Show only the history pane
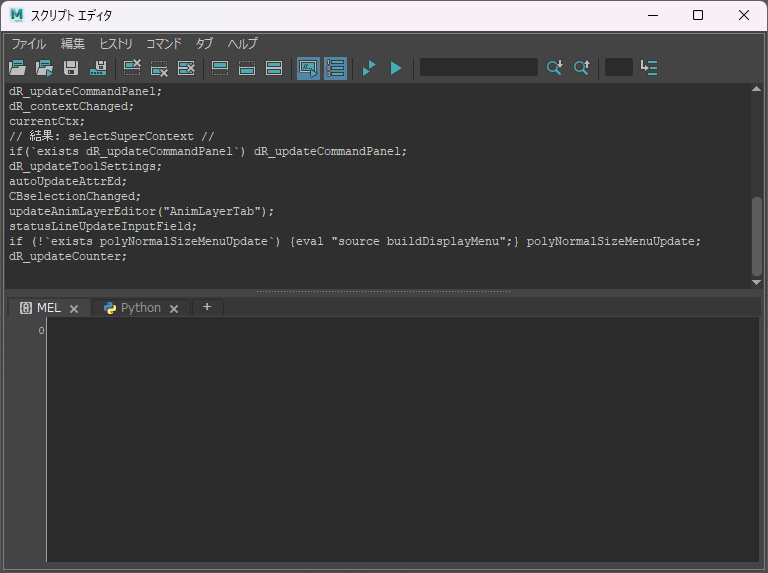 219,68
